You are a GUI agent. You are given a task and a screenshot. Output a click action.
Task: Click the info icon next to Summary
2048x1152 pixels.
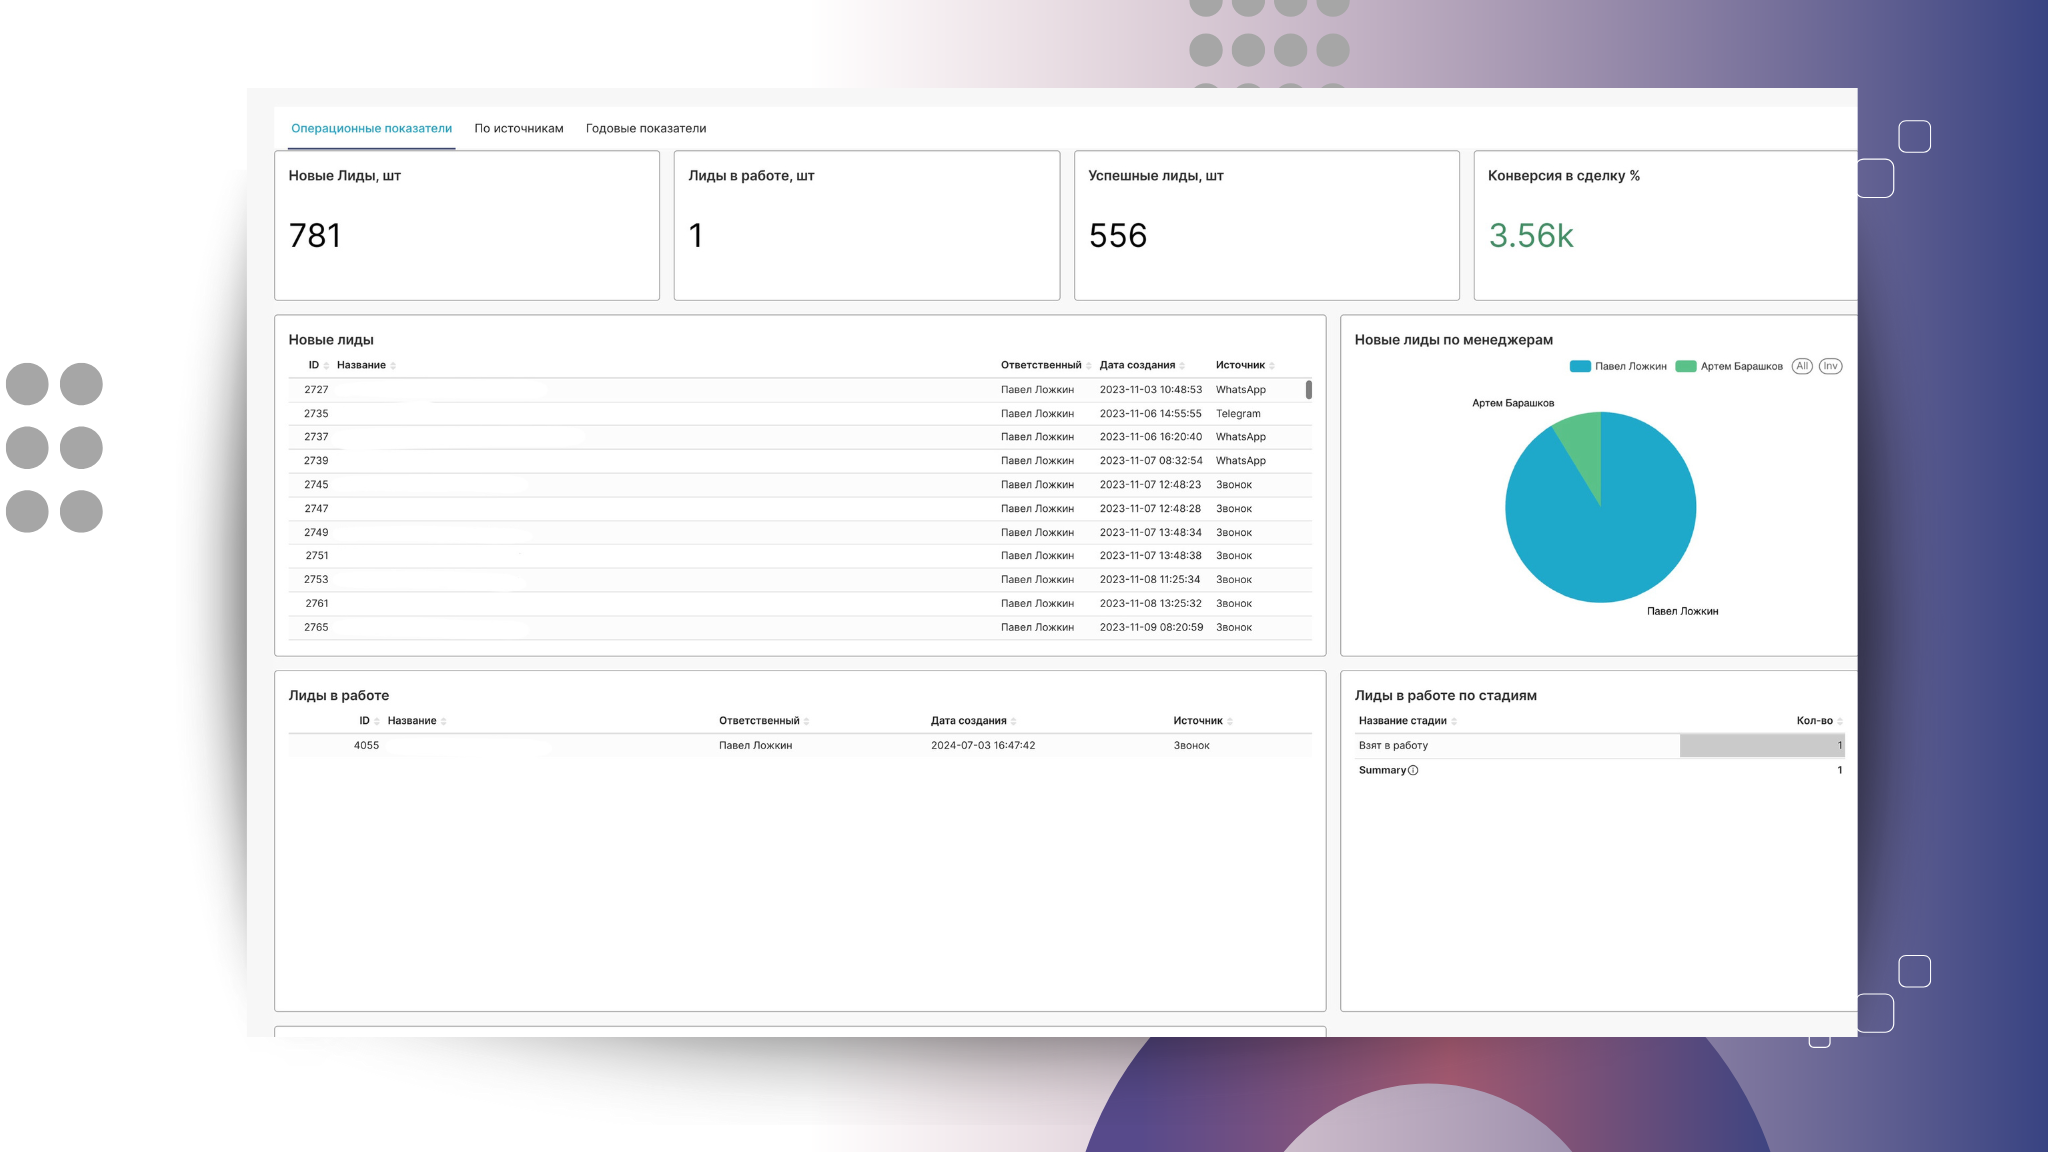[1413, 770]
